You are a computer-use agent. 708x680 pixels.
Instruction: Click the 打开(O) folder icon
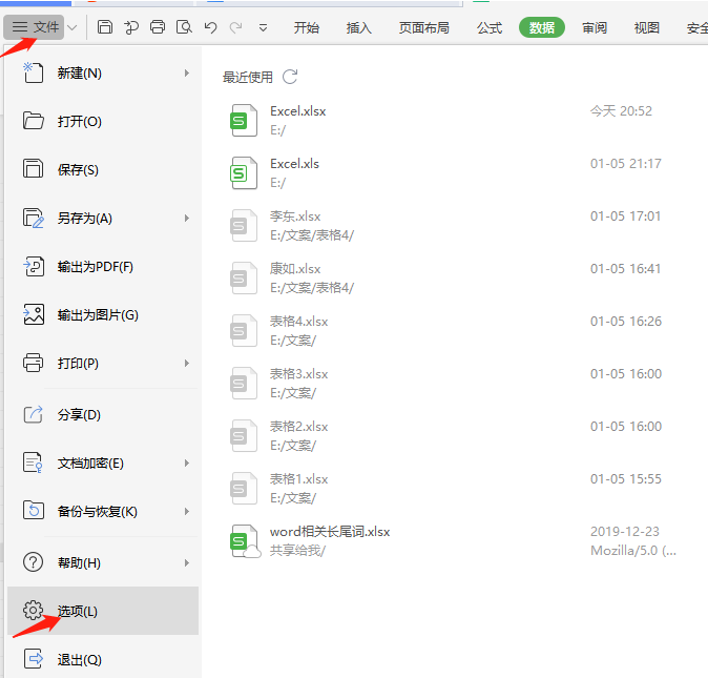(x=33, y=121)
